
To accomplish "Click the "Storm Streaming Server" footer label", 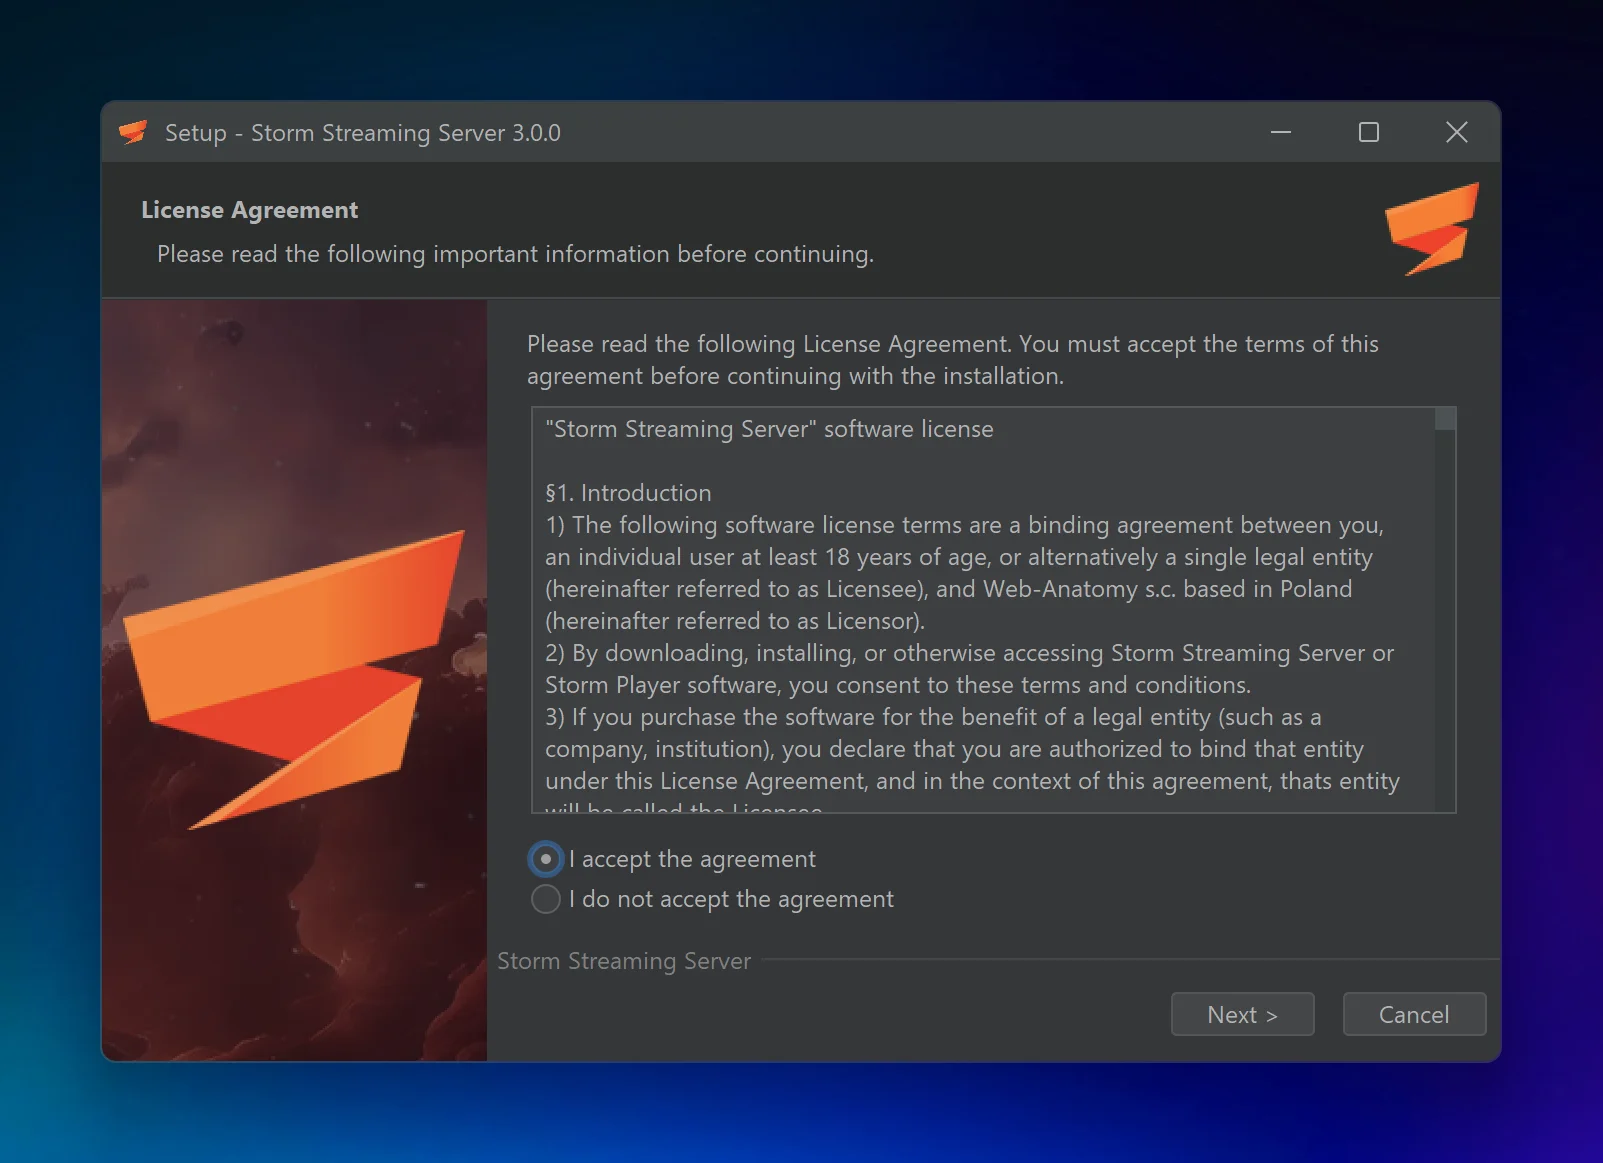I will click(624, 961).
